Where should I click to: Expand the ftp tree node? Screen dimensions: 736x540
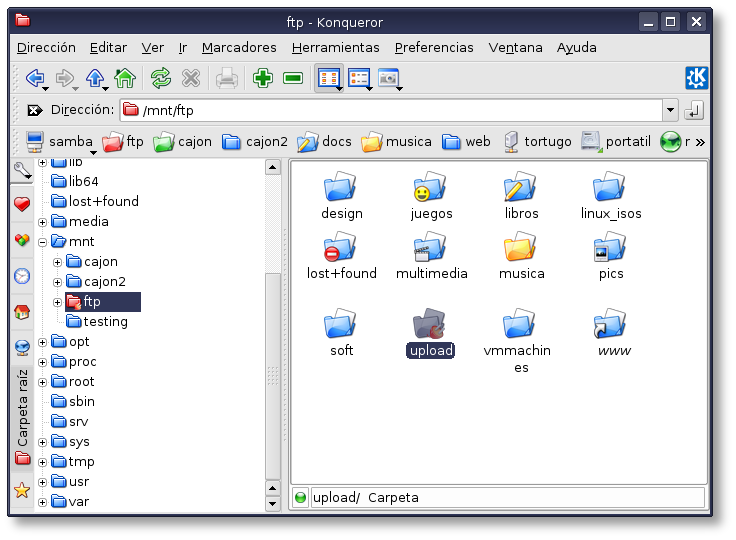pos(58,302)
